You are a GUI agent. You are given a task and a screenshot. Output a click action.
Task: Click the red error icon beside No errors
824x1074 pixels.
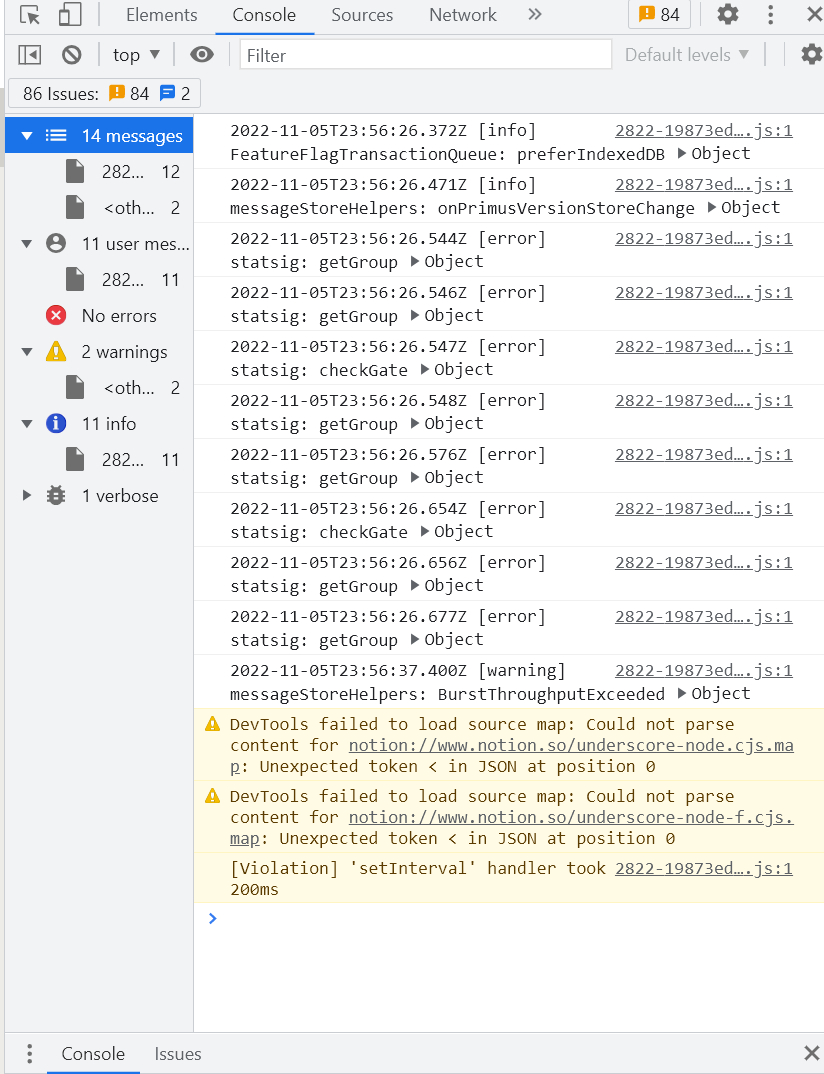pos(56,315)
